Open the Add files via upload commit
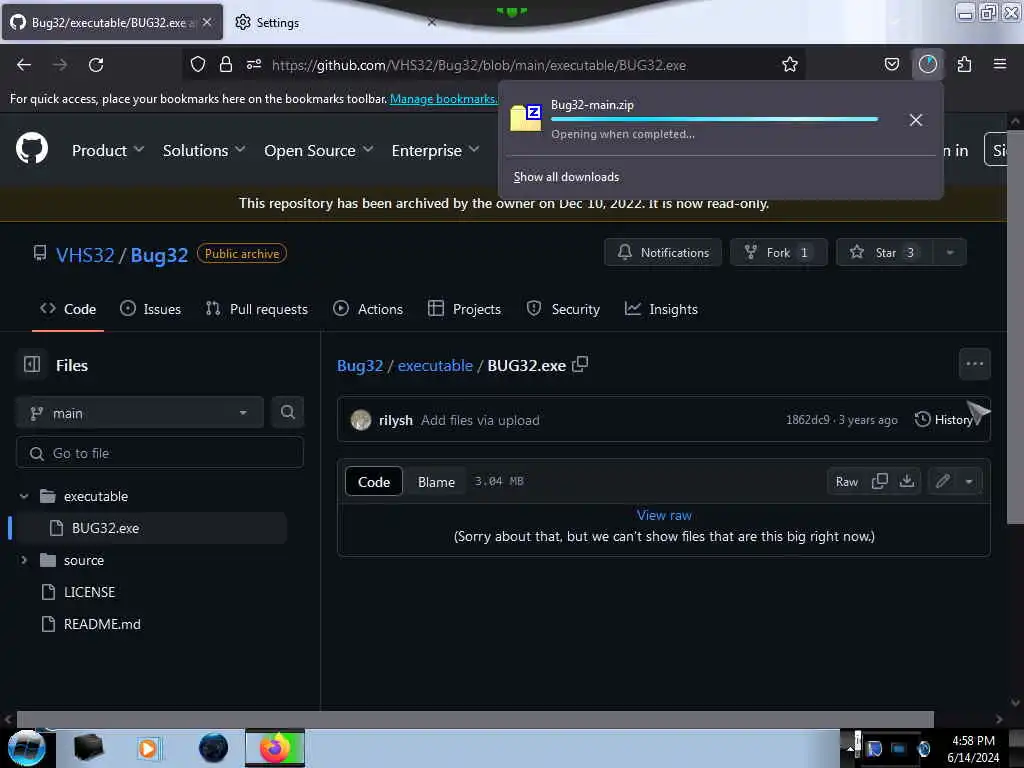The height and width of the screenshot is (768, 1024). (x=480, y=421)
